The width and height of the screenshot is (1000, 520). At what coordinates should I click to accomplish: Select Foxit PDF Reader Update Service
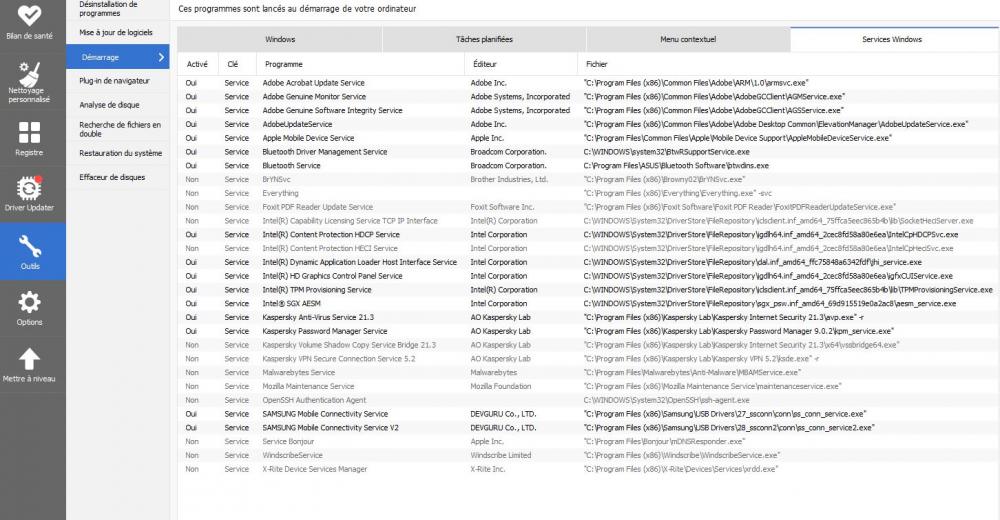coord(589,207)
